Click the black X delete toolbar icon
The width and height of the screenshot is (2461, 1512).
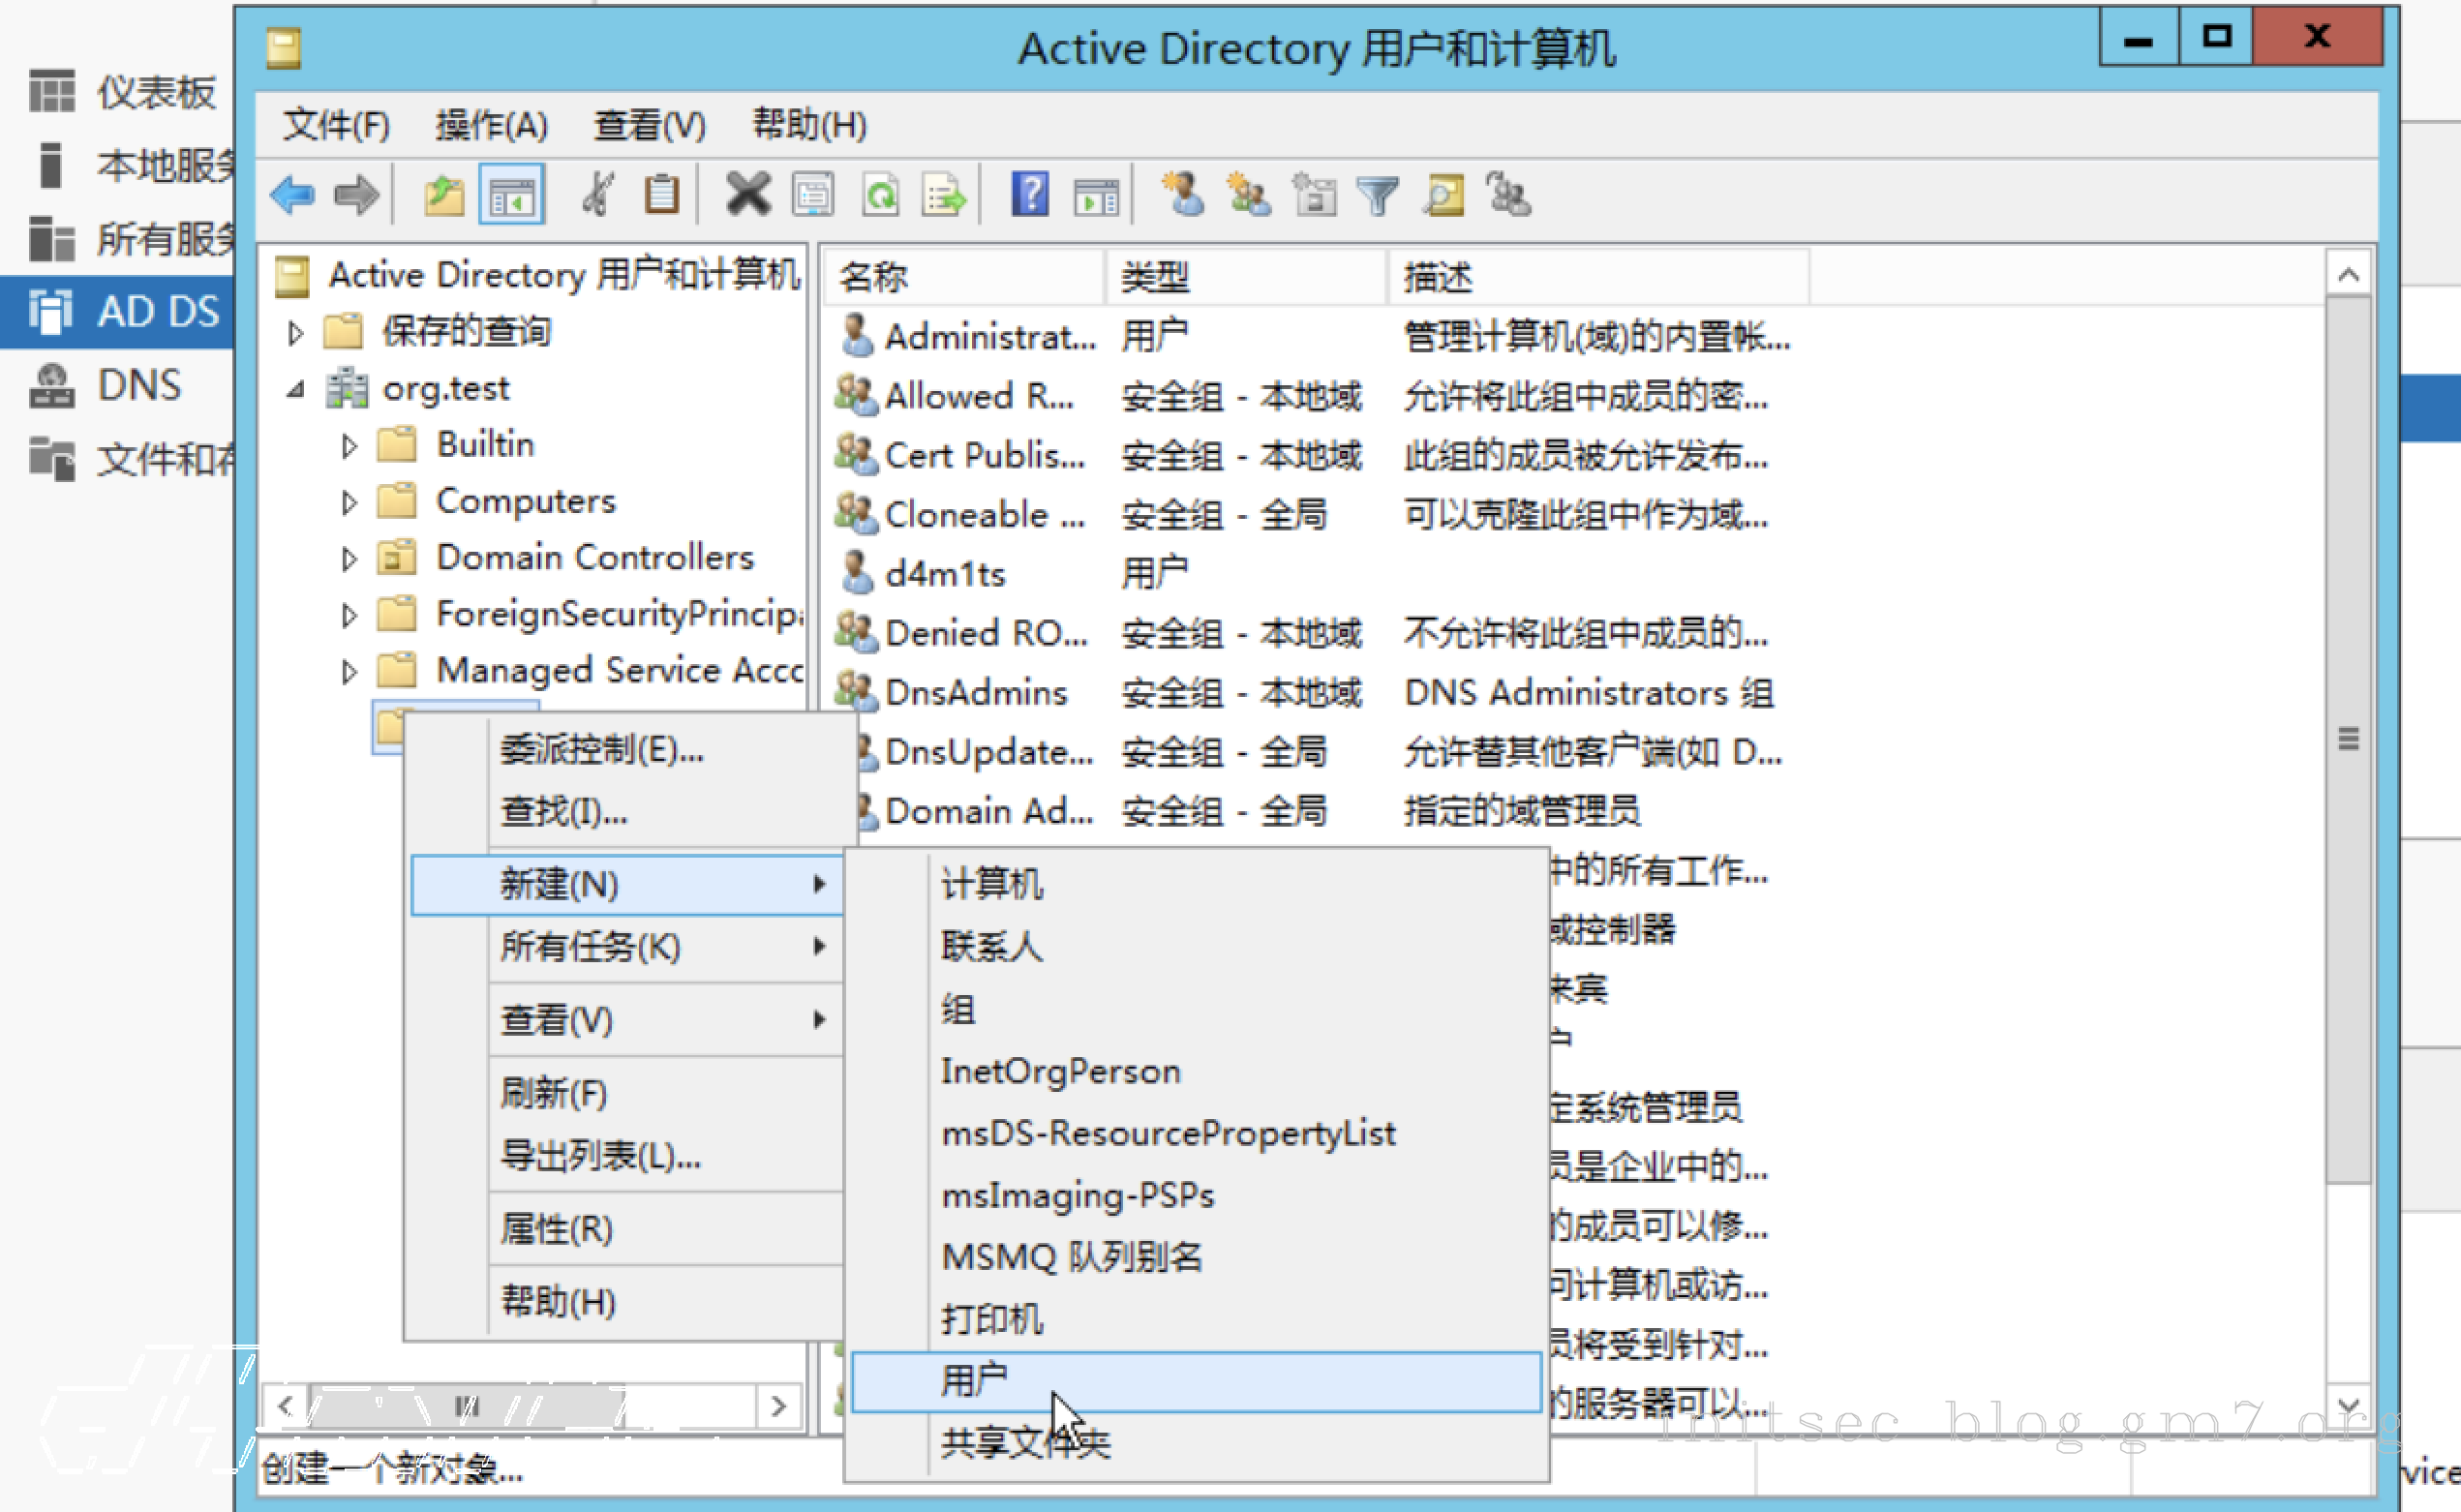(747, 194)
